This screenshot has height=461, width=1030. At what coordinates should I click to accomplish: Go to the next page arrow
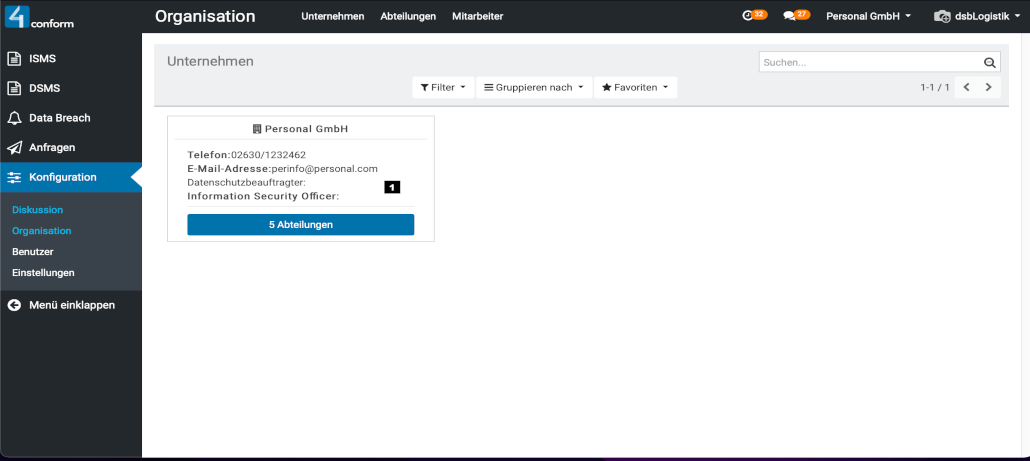pos(988,88)
